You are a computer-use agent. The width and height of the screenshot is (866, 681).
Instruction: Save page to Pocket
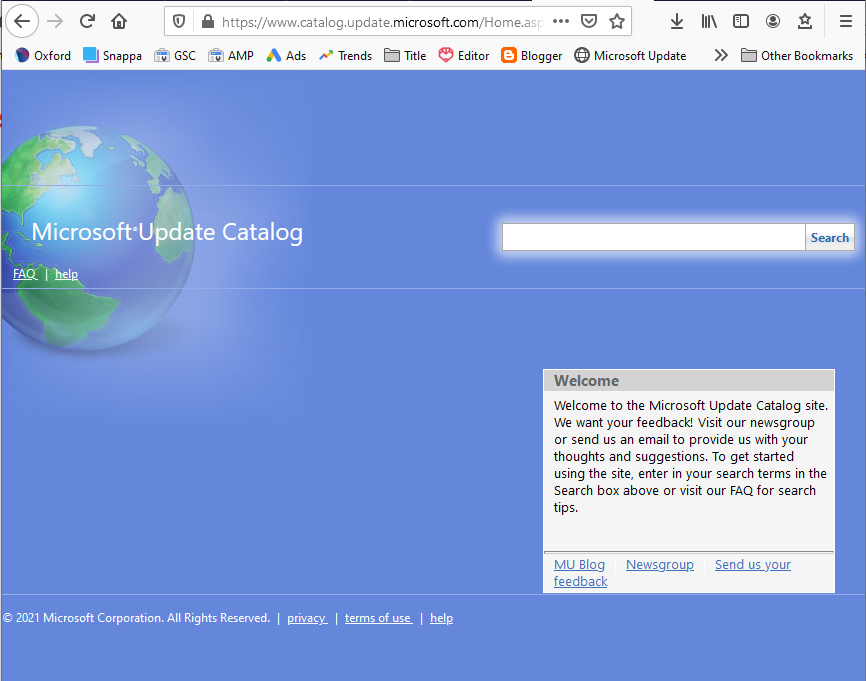[589, 22]
